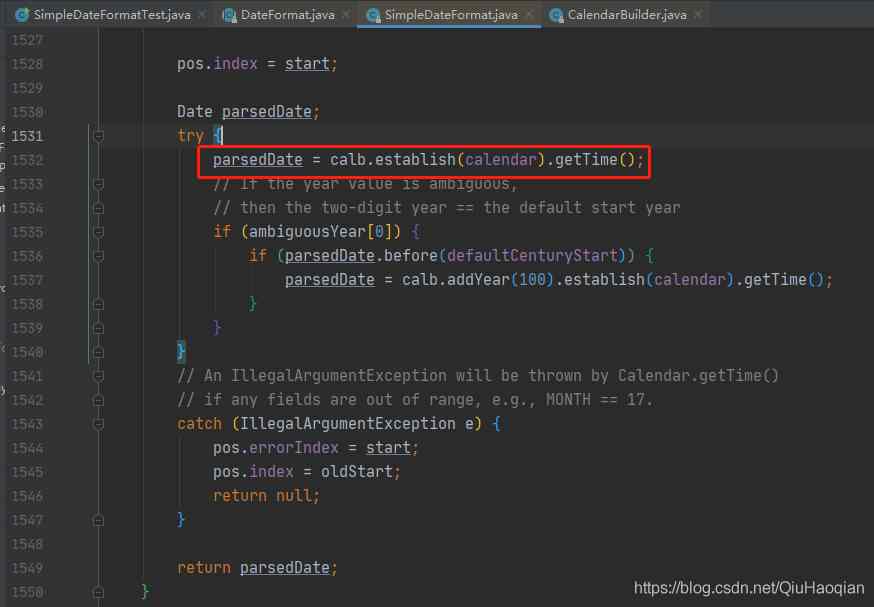
Task: Toggle fold marker at line 1542
Action: [x=99, y=400]
